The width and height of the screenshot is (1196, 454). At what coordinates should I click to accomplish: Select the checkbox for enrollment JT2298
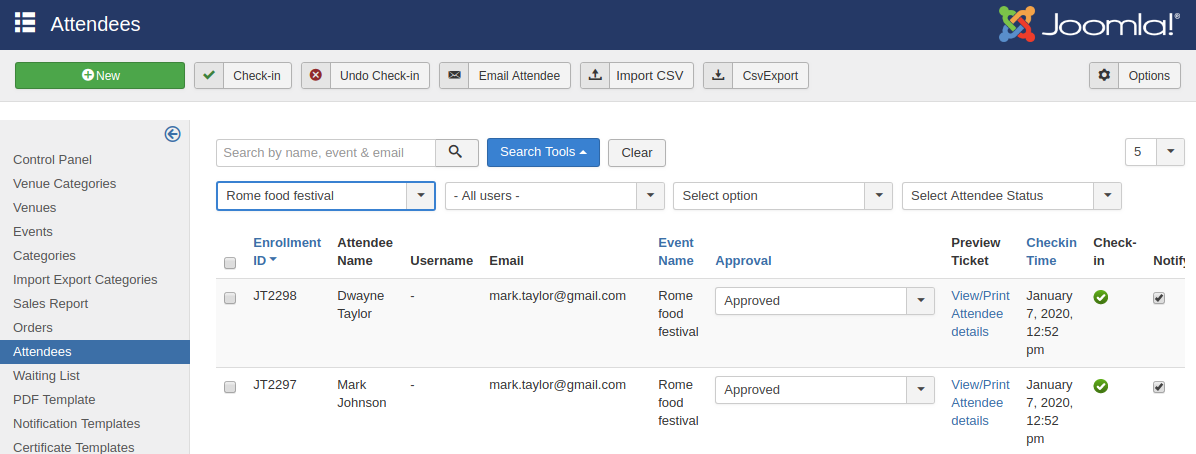pos(230,298)
